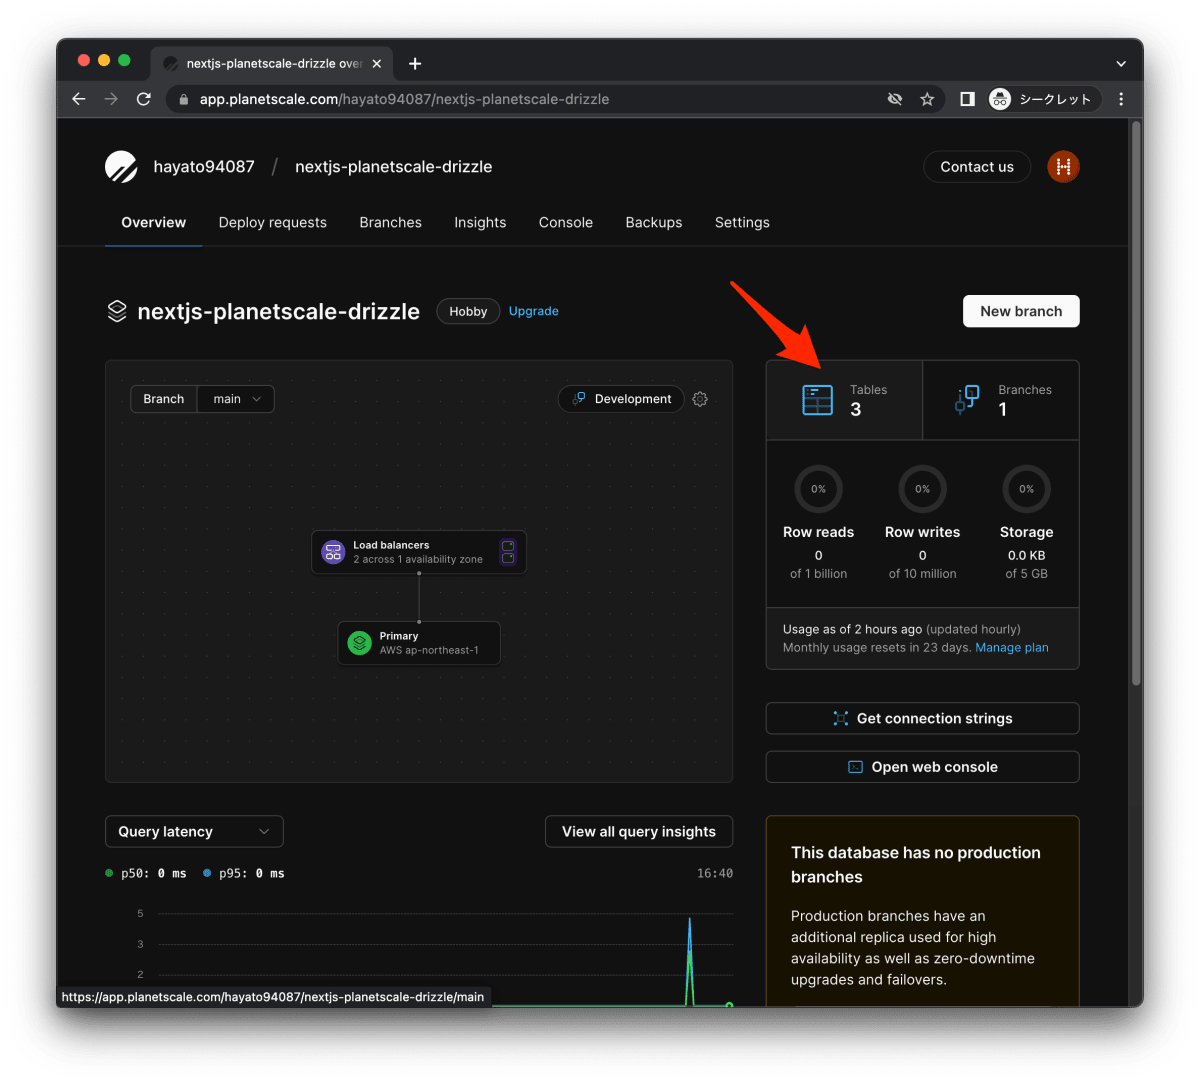Open the Query latency dropdown
The image size is (1200, 1082).
point(194,831)
